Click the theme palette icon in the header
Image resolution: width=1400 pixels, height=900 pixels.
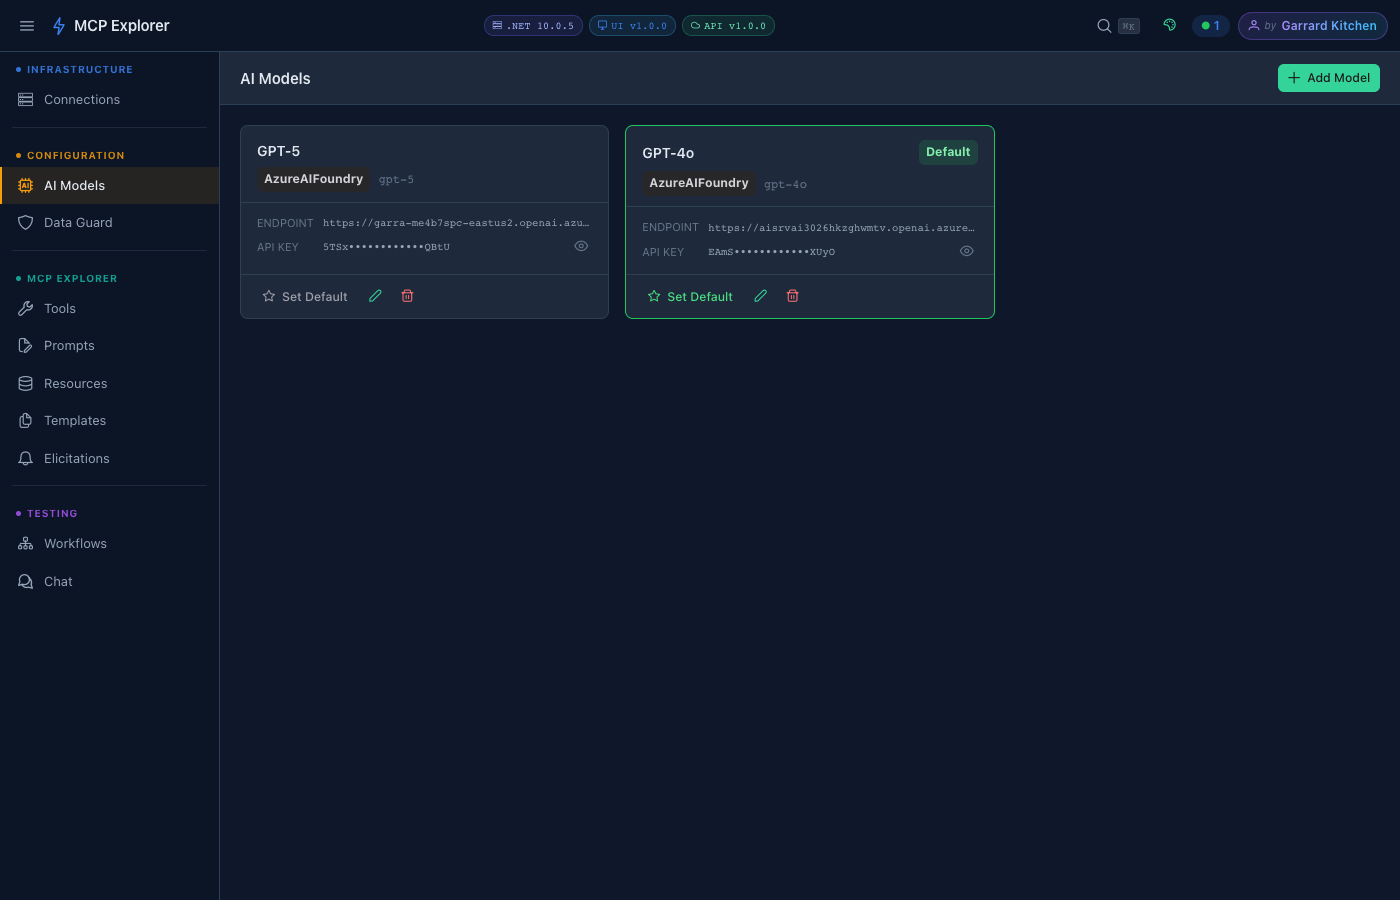click(1169, 25)
